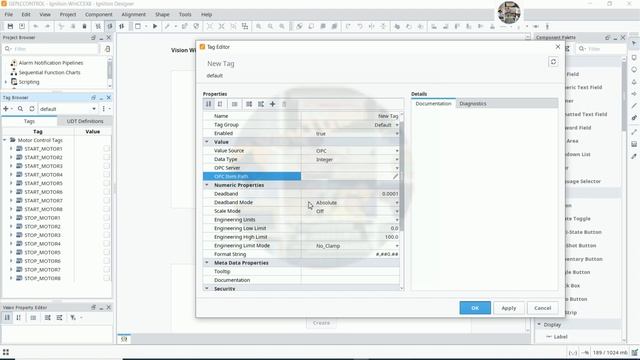This screenshot has width=640, height=360.
Task: Open the Tag Group dropdown
Action: (397, 125)
